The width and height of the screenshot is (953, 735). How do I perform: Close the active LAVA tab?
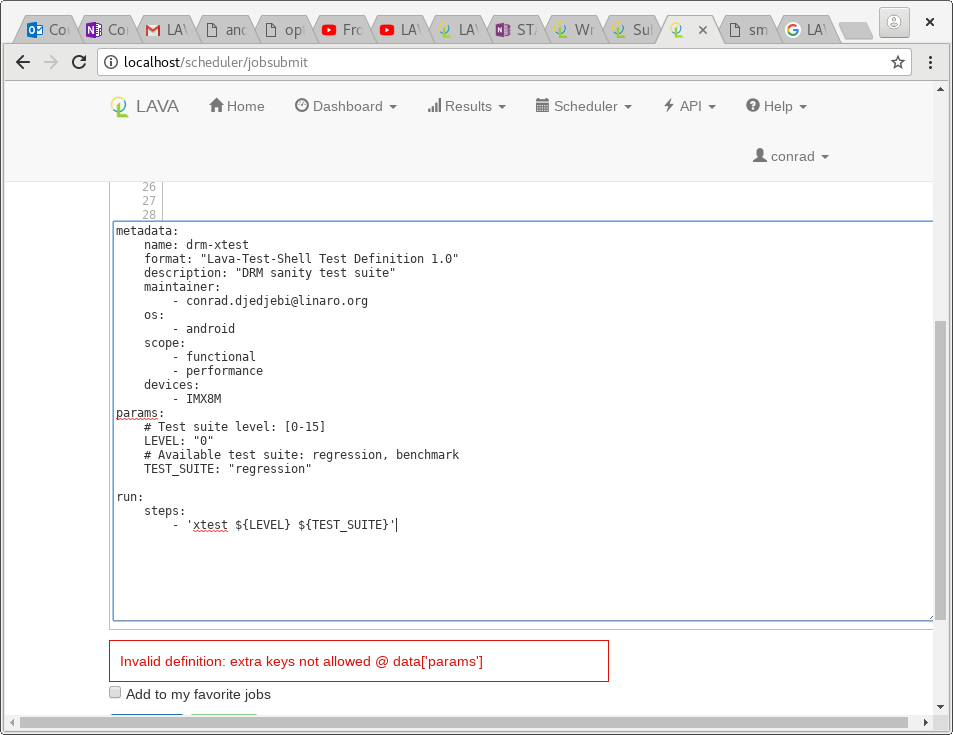702,30
